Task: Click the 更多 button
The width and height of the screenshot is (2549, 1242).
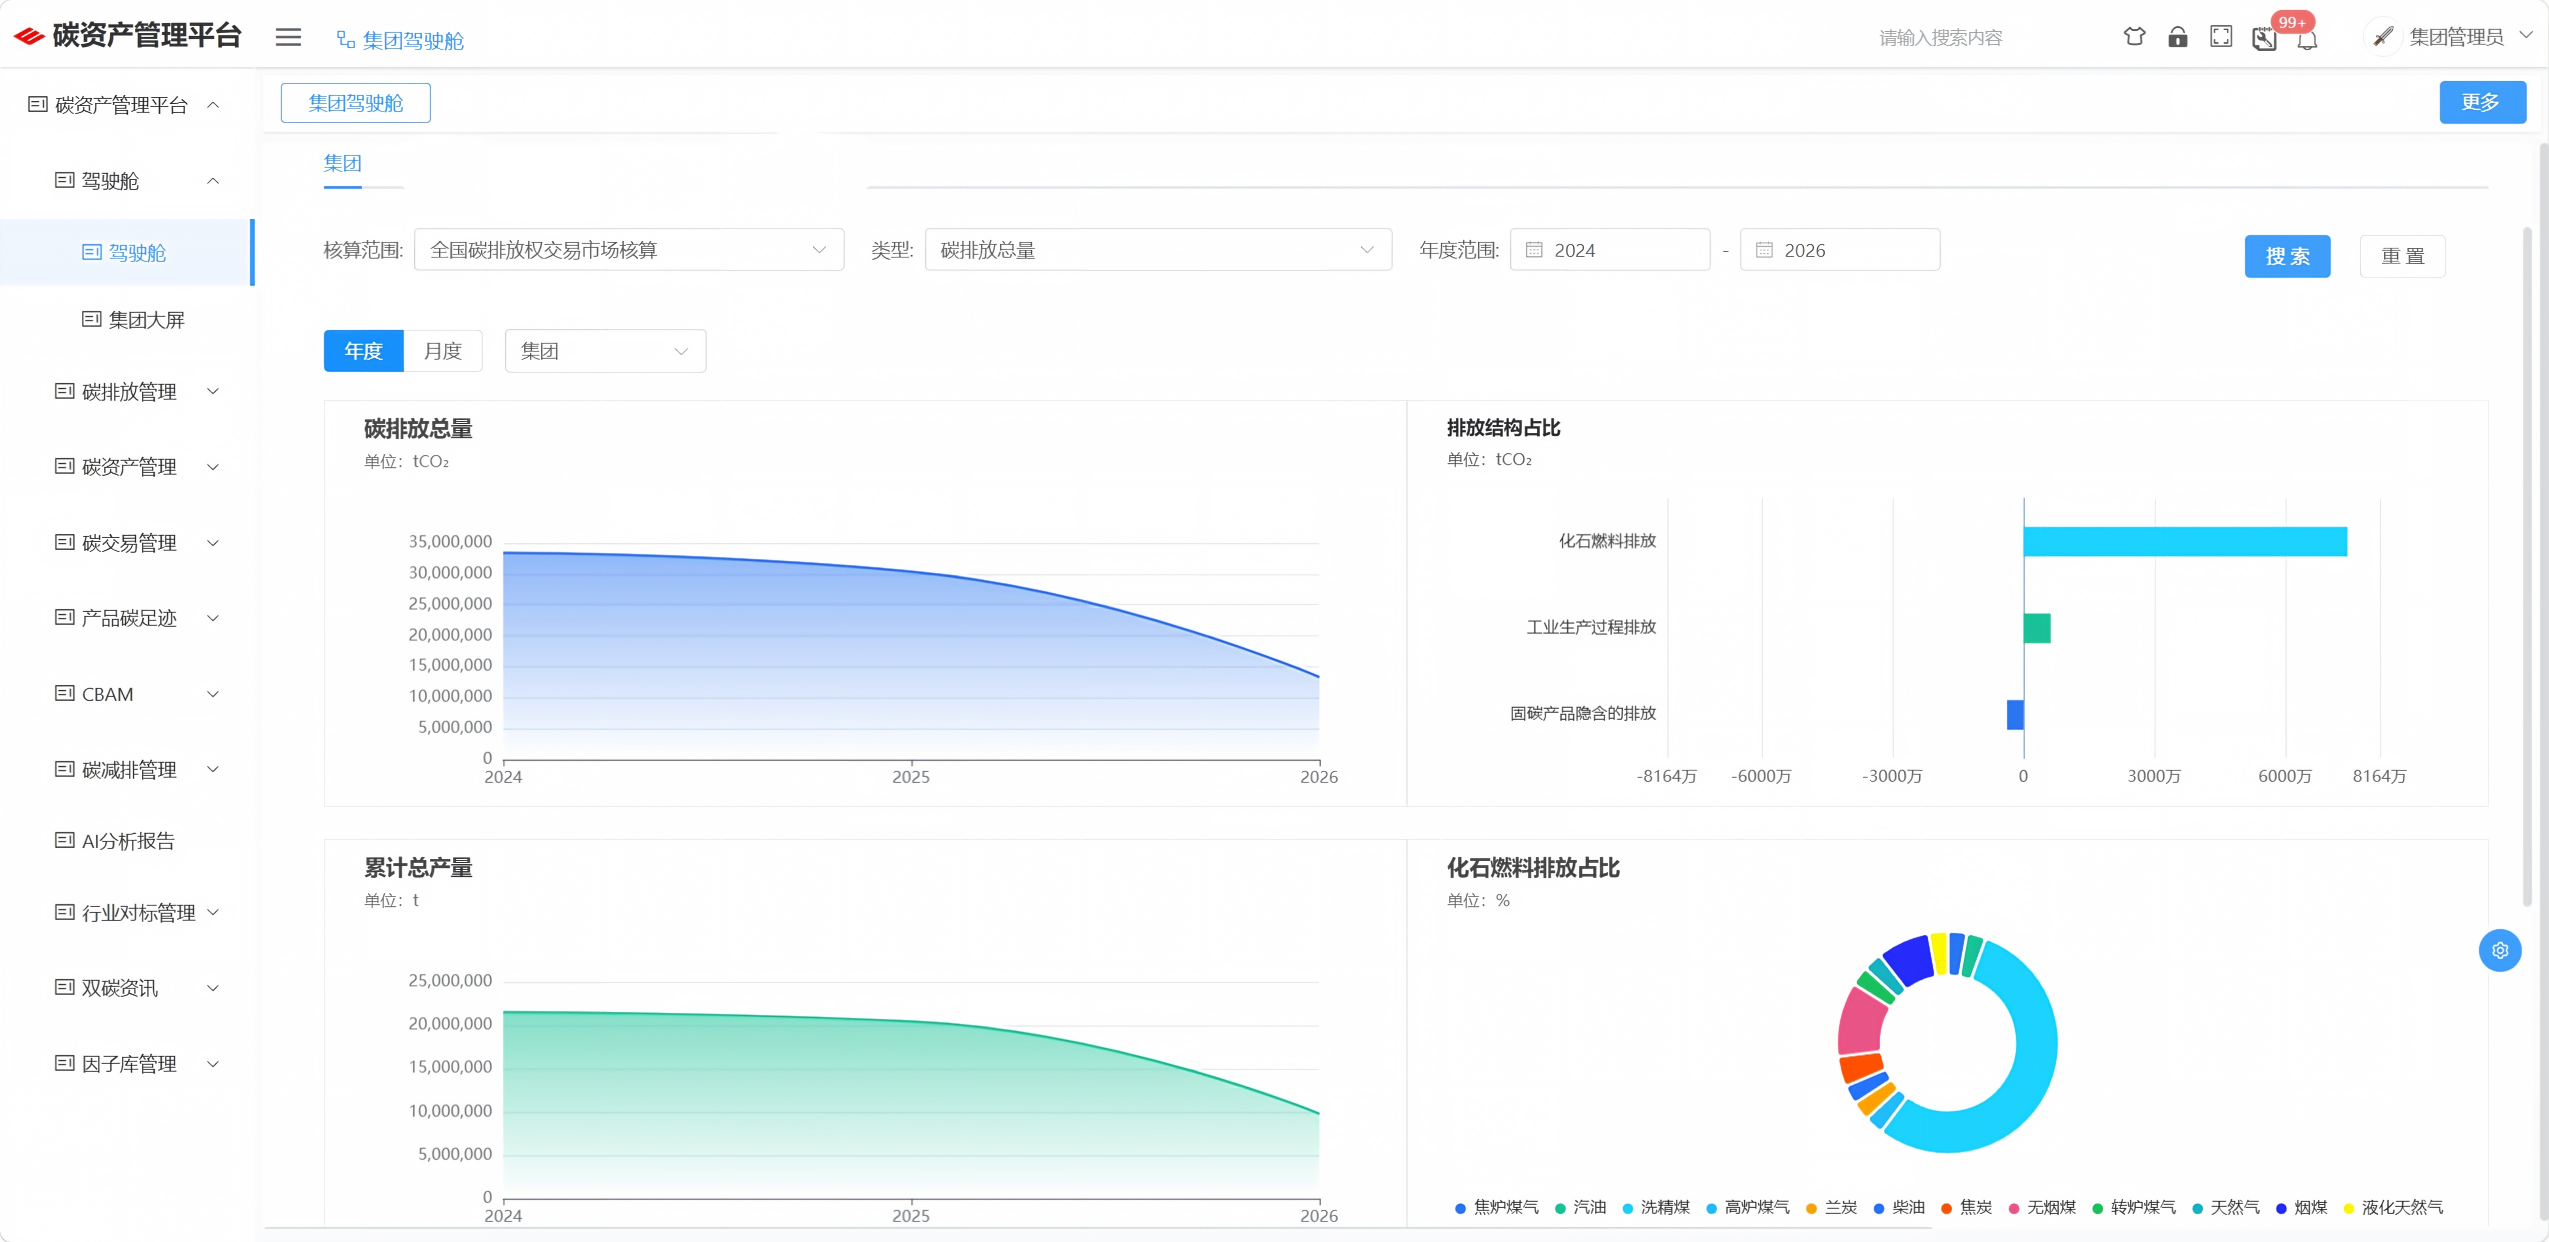Action: pos(2482,102)
